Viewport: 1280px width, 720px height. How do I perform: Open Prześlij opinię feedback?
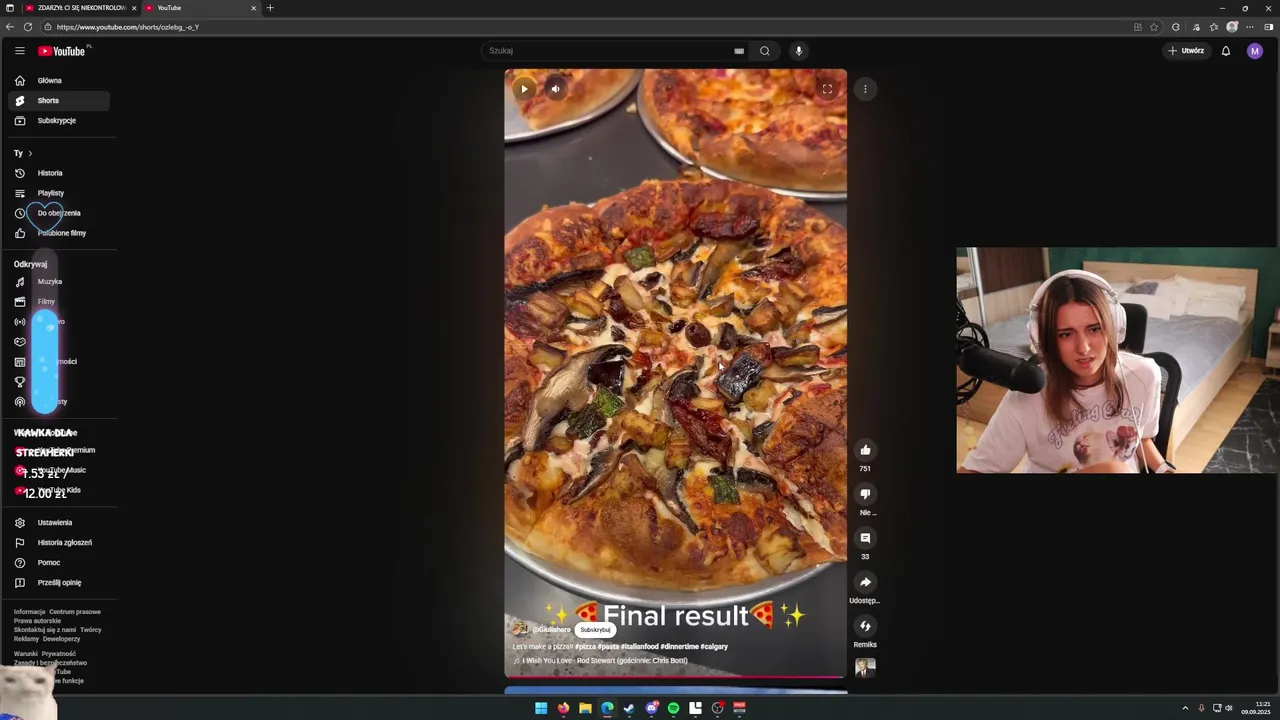coord(60,582)
